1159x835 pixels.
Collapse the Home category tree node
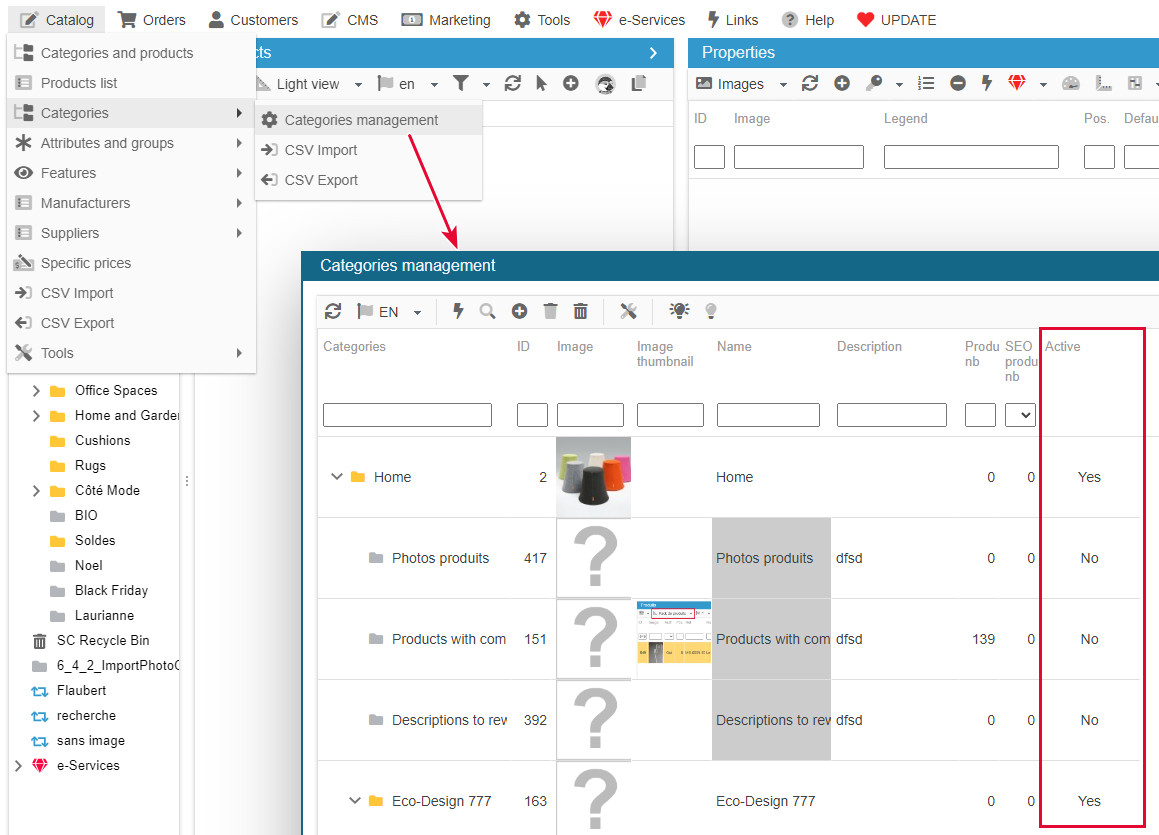point(337,477)
